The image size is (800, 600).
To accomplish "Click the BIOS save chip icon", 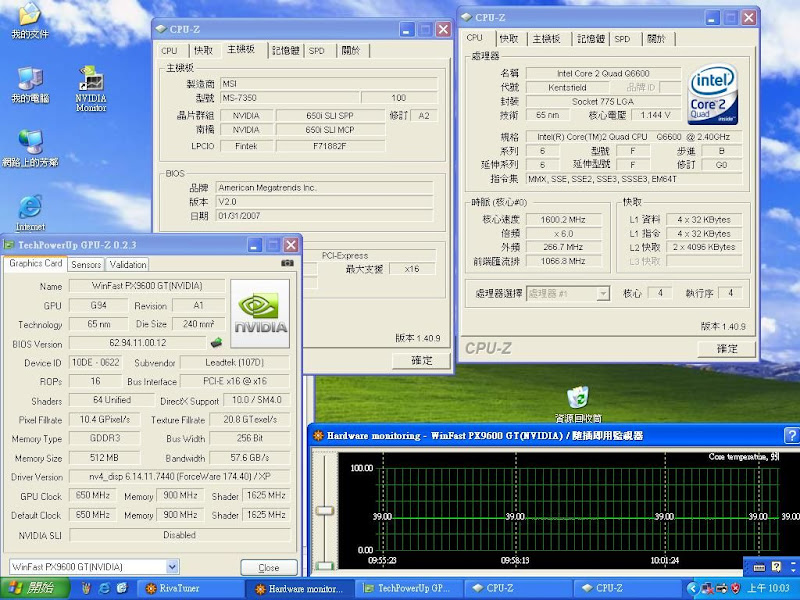I will pyautogui.click(x=215, y=343).
